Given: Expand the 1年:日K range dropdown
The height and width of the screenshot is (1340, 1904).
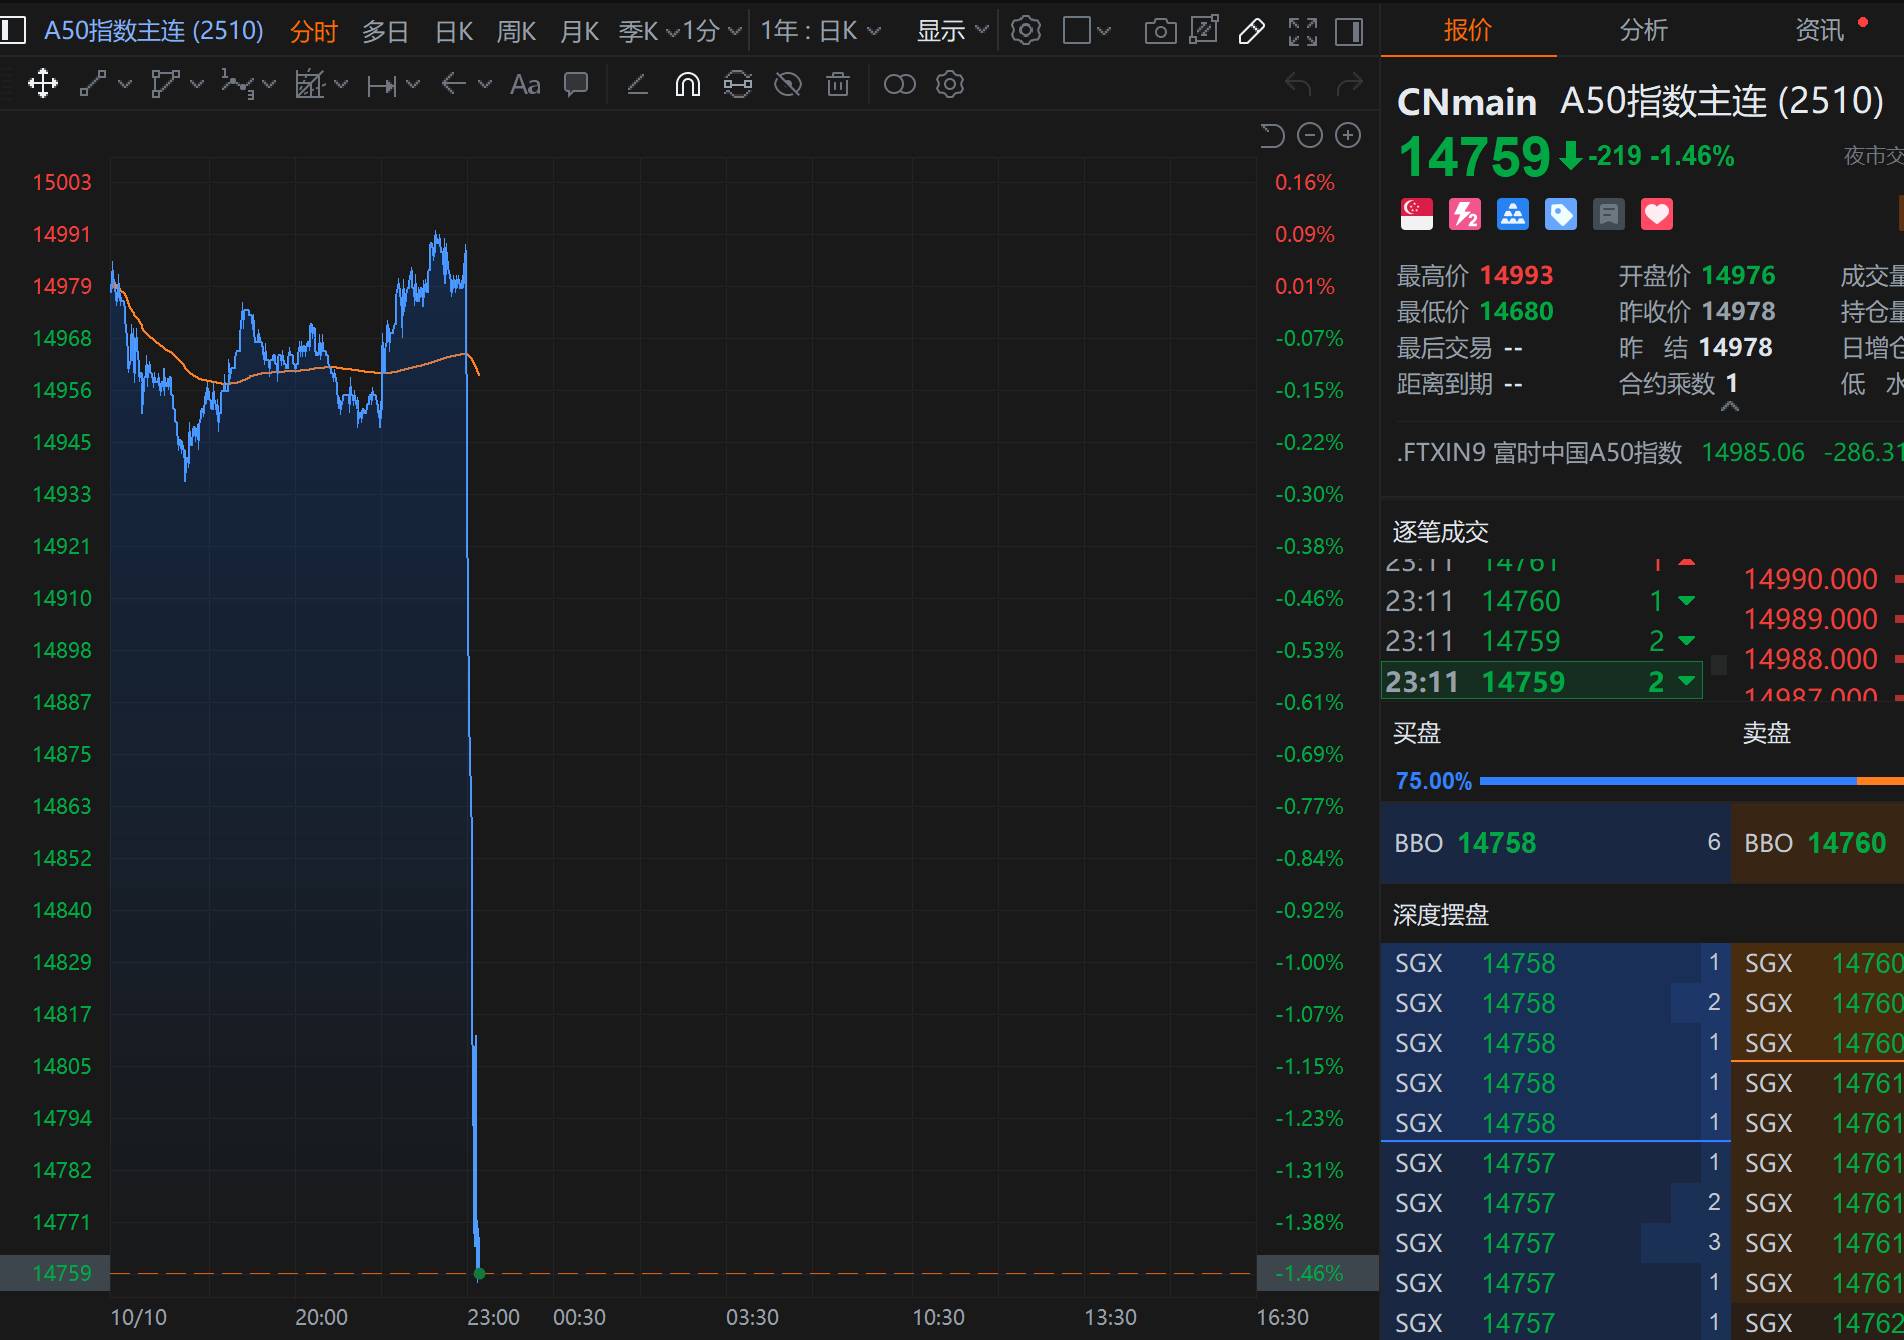Looking at the screenshot, I should (820, 32).
